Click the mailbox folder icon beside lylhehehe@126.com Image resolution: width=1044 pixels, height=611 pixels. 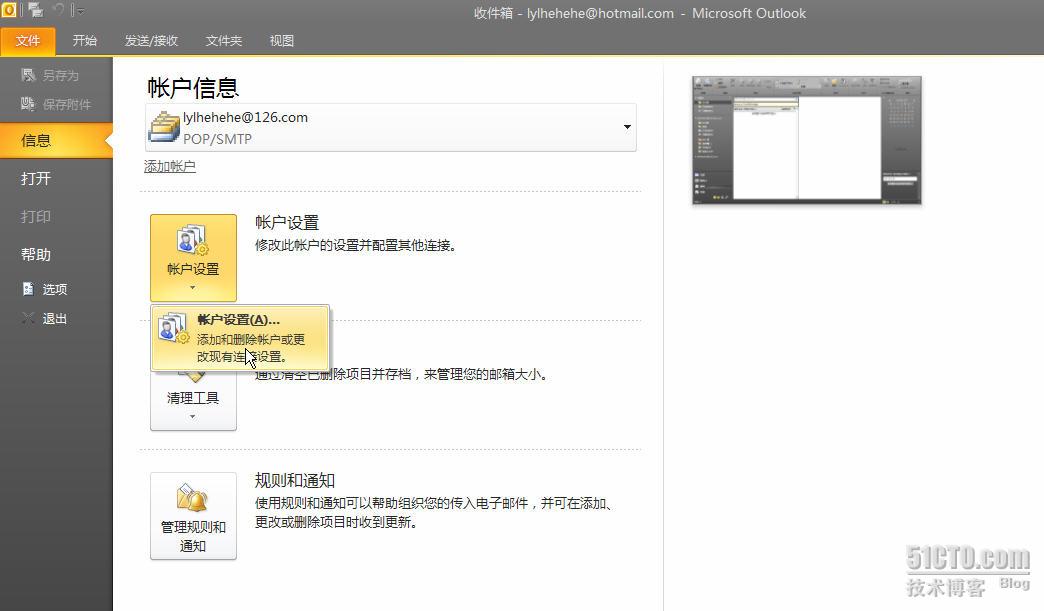(x=164, y=127)
